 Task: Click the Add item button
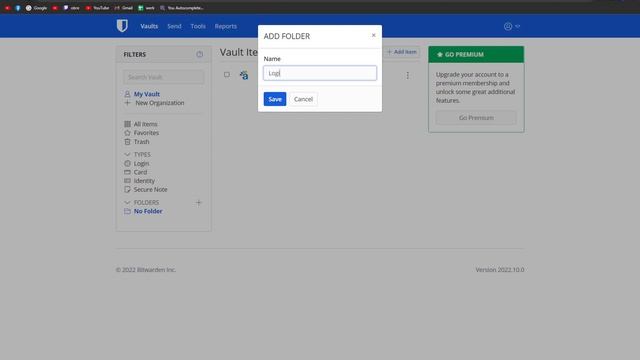coord(402,52)
